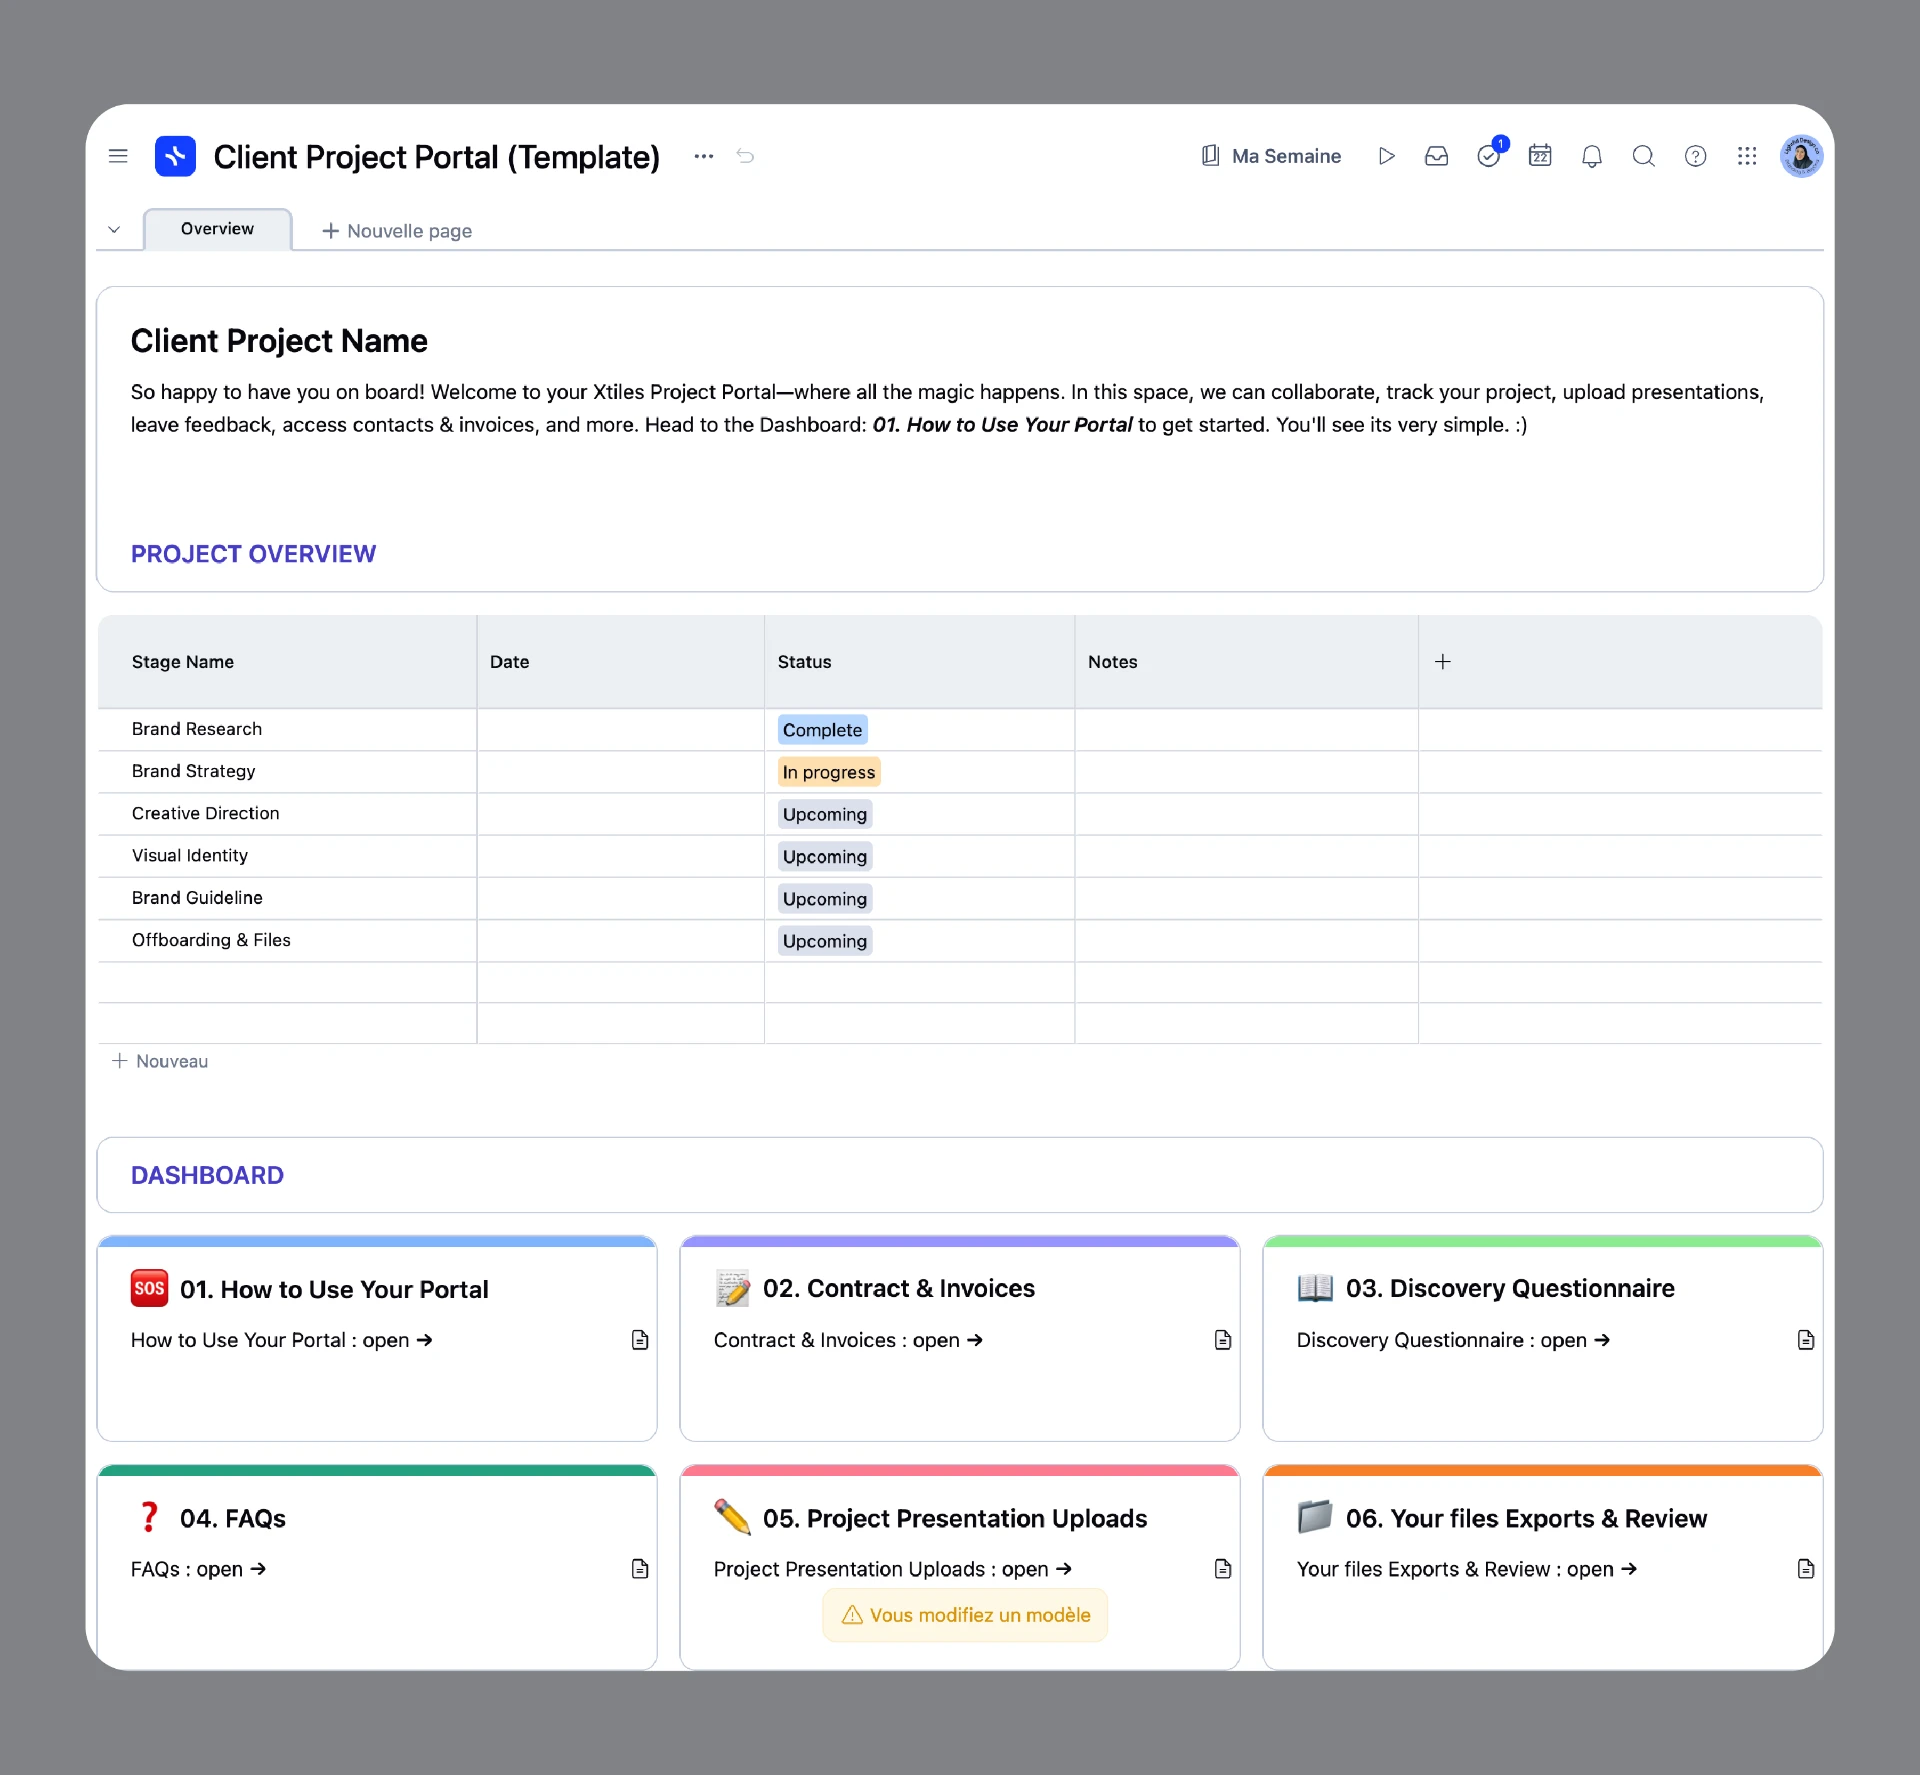Open the inbox tray icon
This screenshot has width=1920, height=1775.
1436,156
